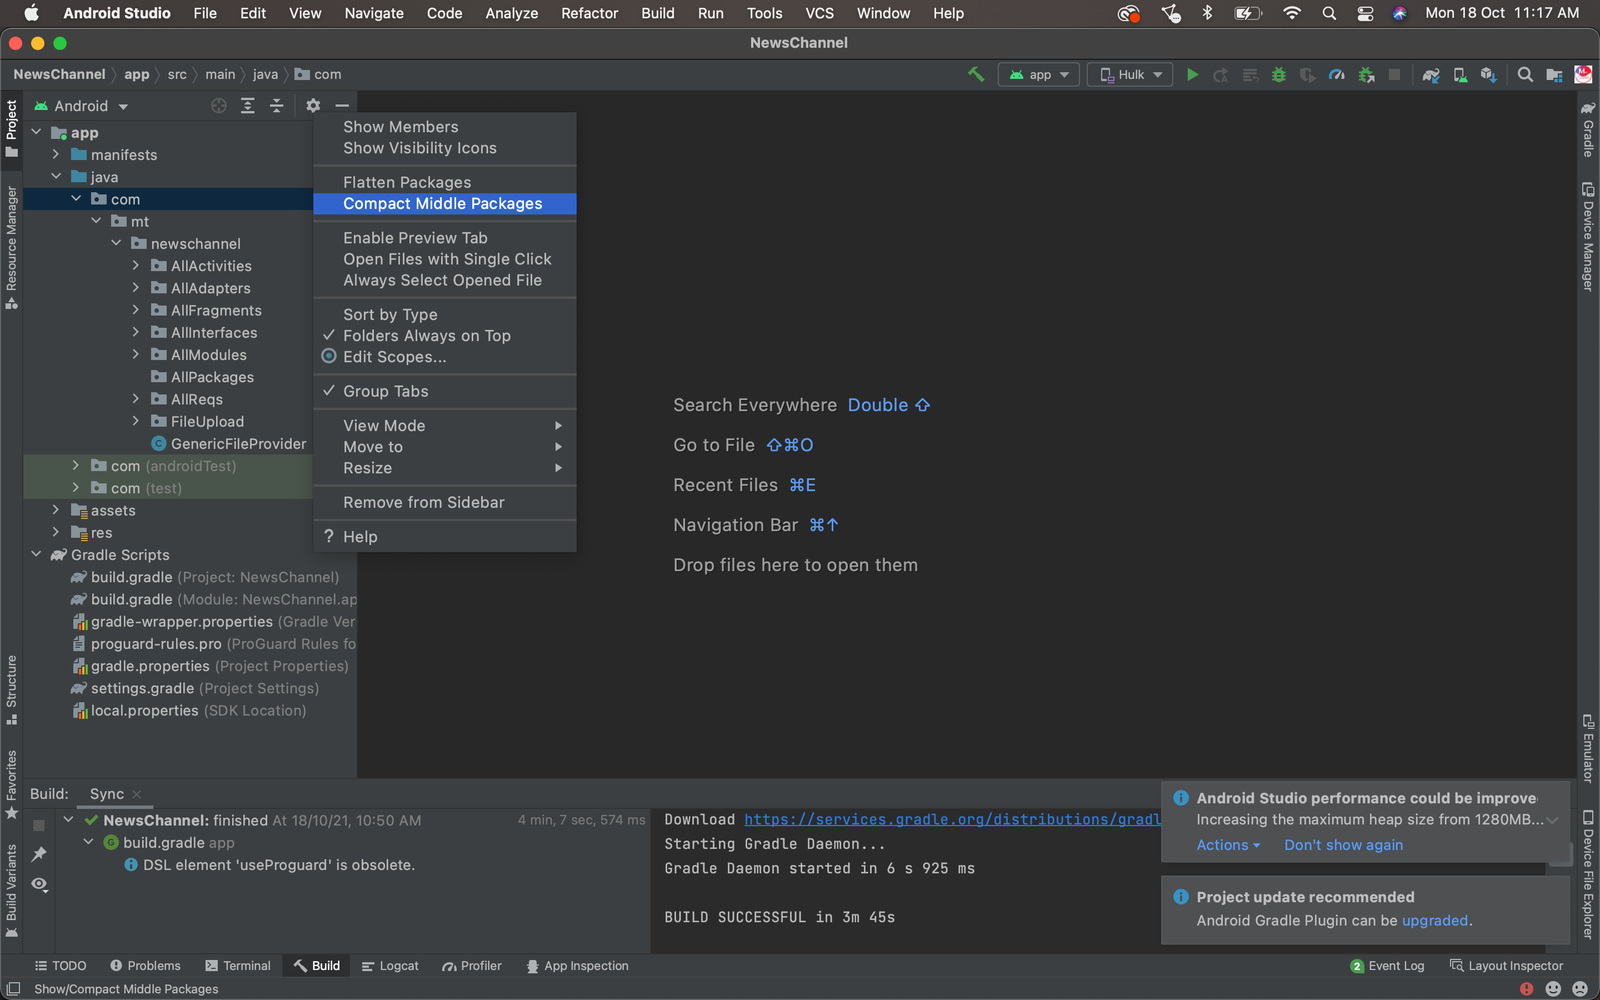1600x1000 pixels.
Task: Open the Move to submenu
Action: 445,447
